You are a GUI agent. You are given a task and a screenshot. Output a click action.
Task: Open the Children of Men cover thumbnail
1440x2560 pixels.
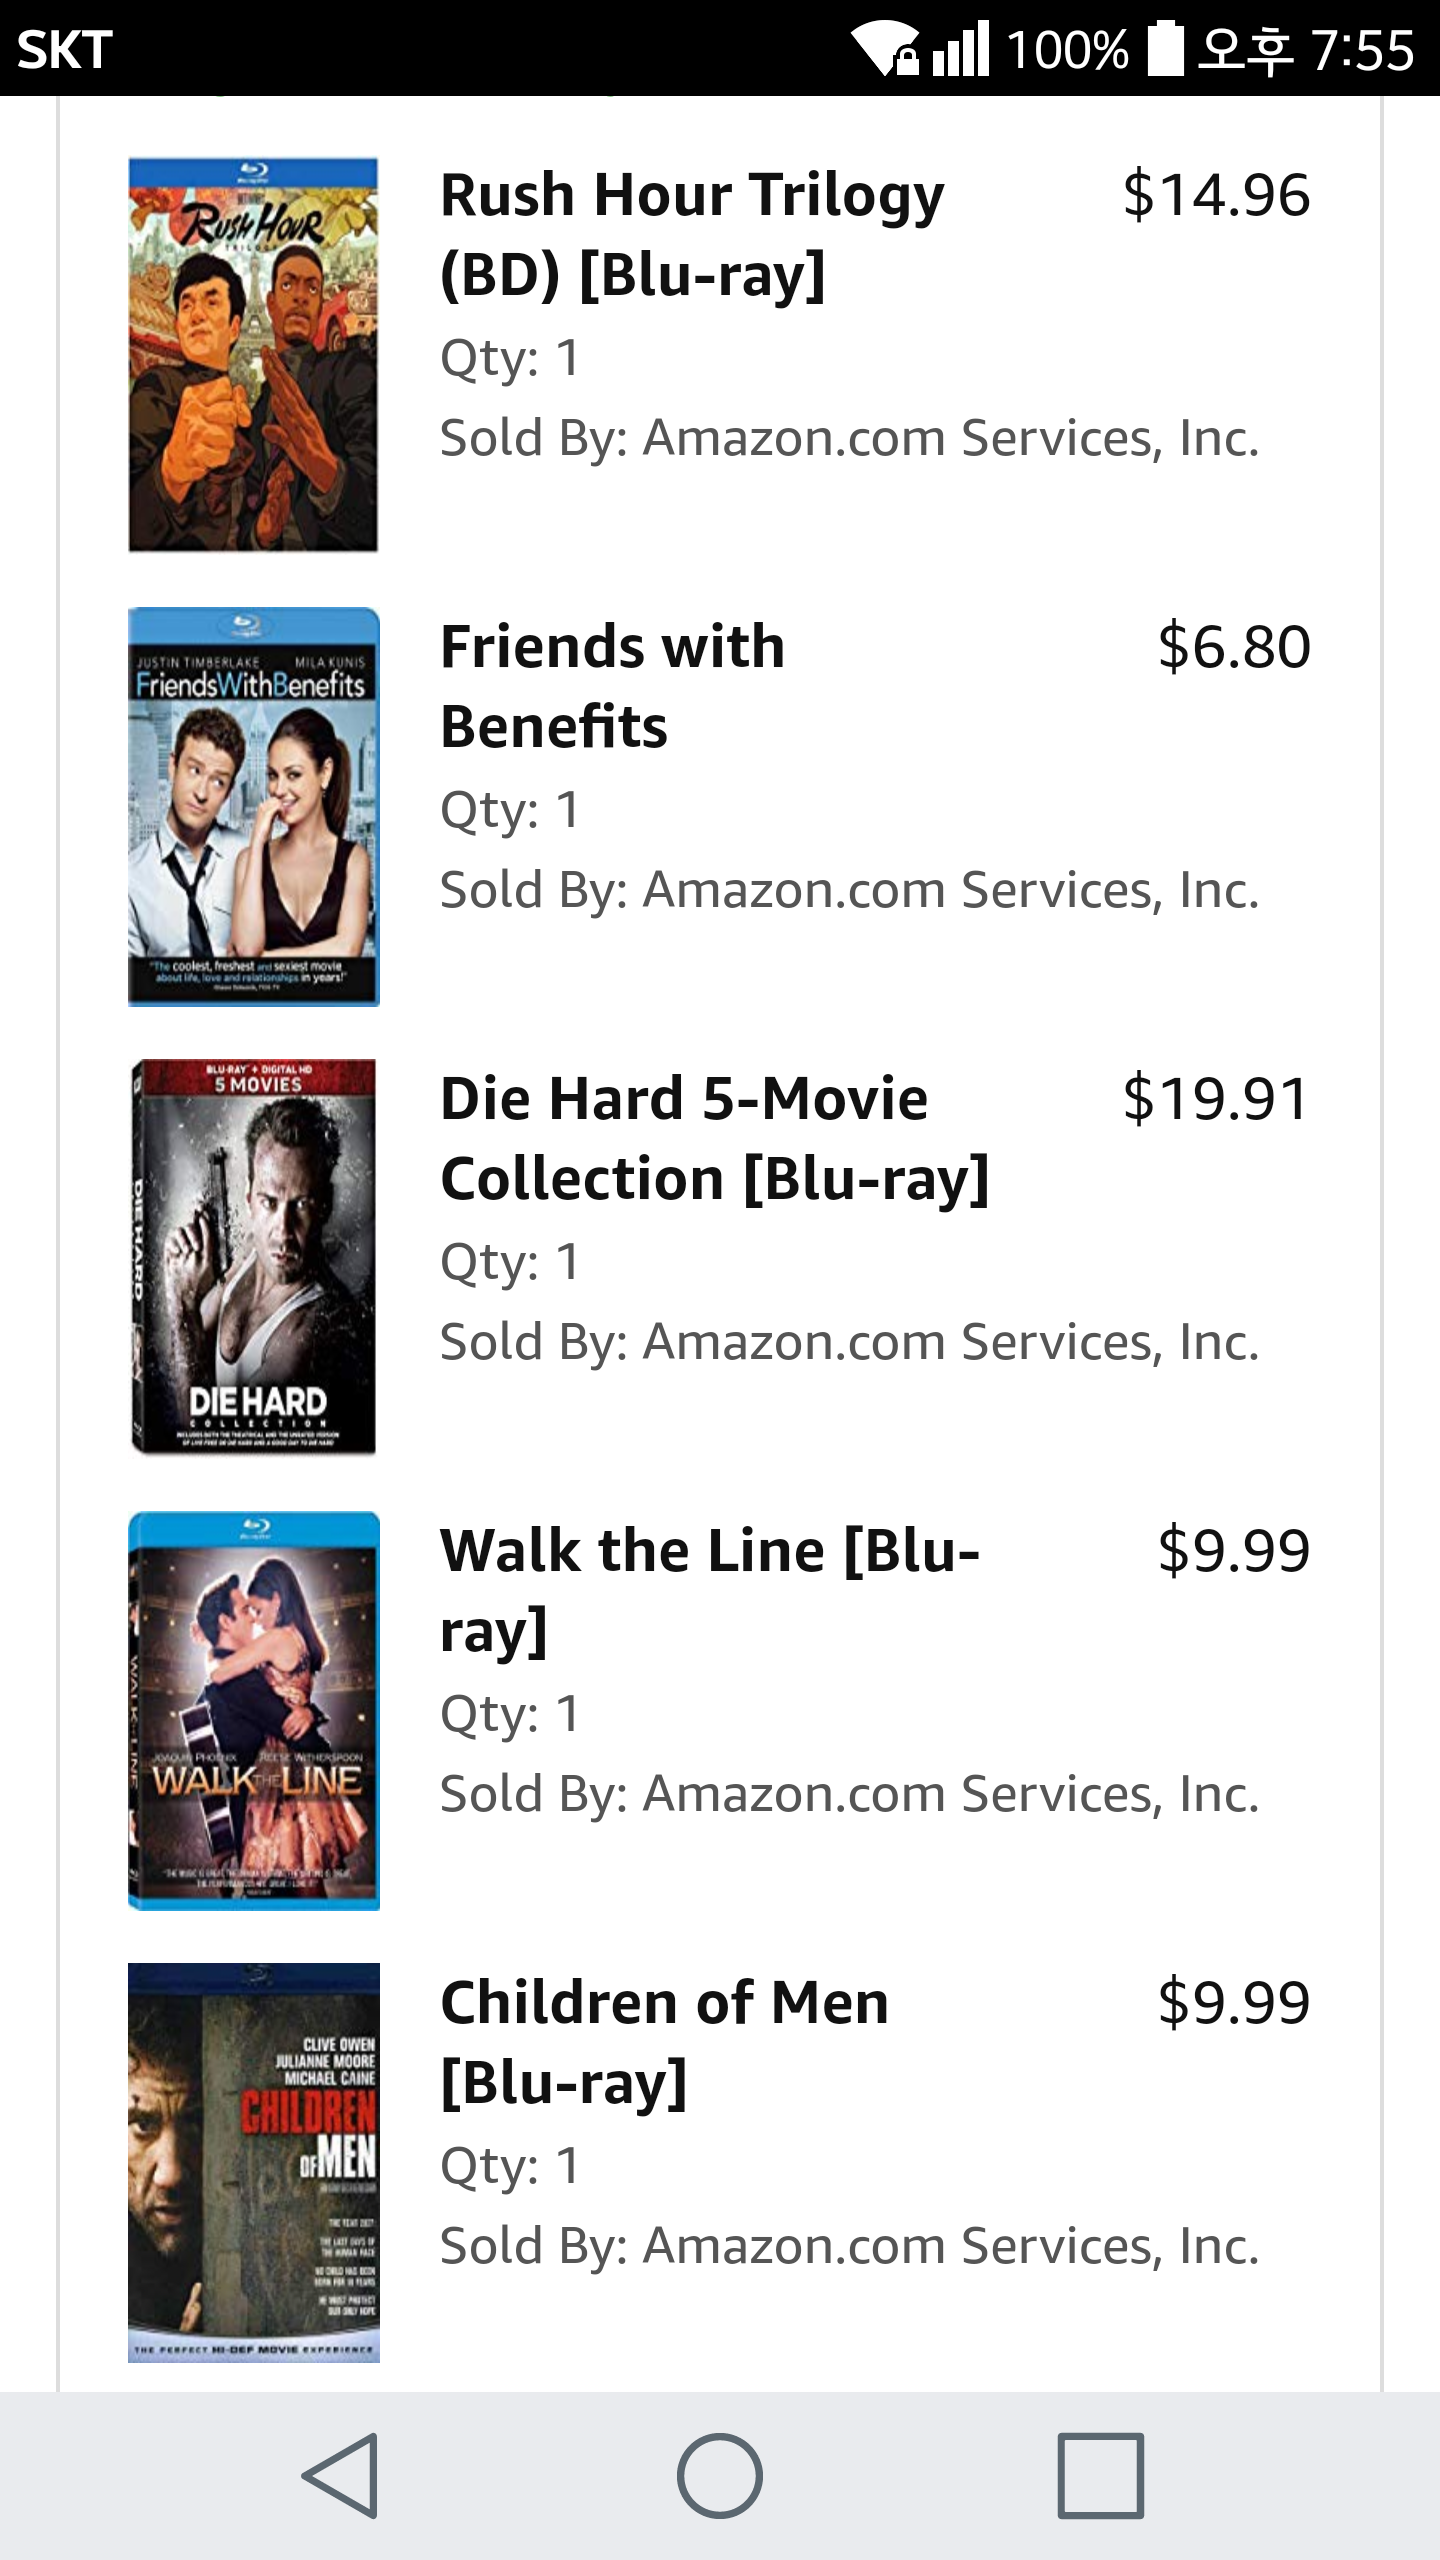tap(253, 2162)
